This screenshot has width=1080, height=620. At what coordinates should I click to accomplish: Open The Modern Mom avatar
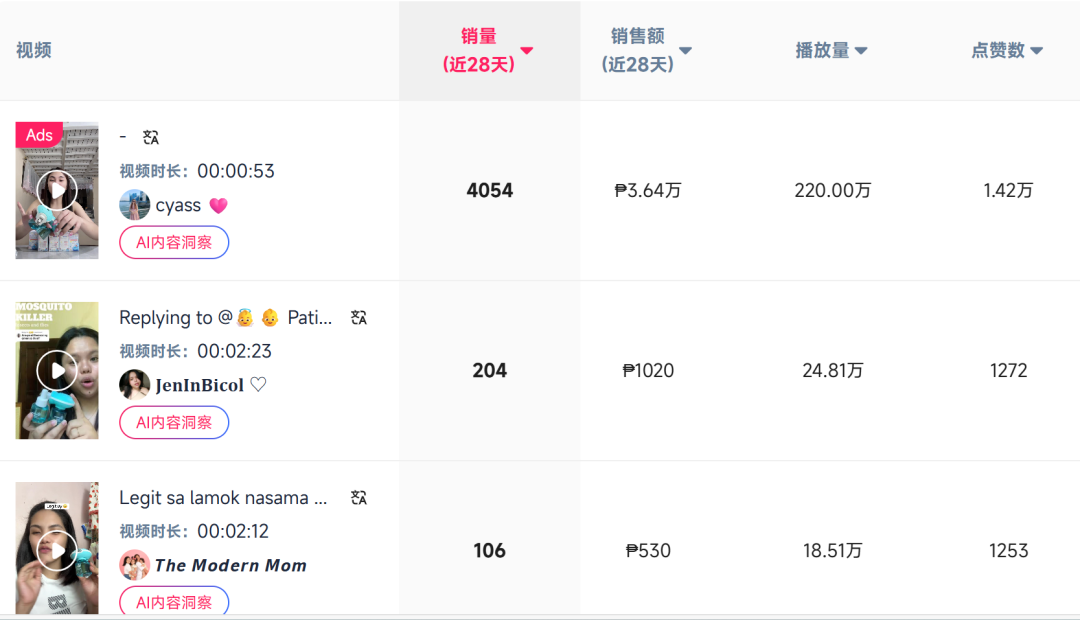[134, 565]
